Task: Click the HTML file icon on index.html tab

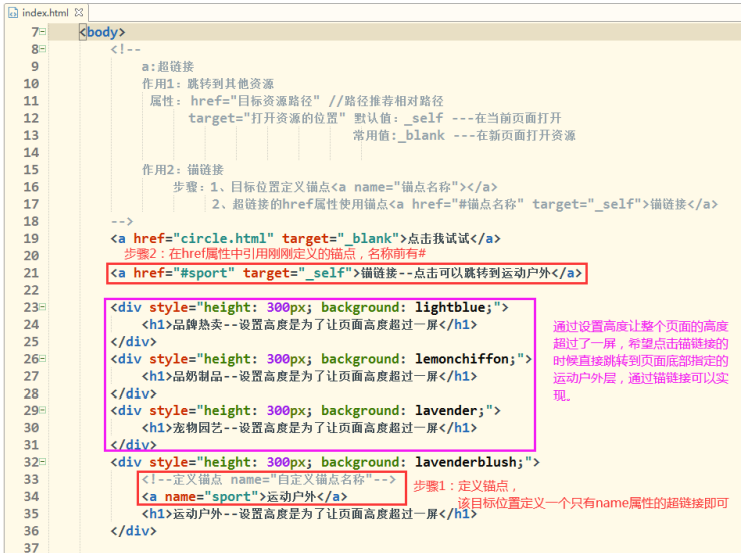Action: pyautogui.click(x=13, y=13)
